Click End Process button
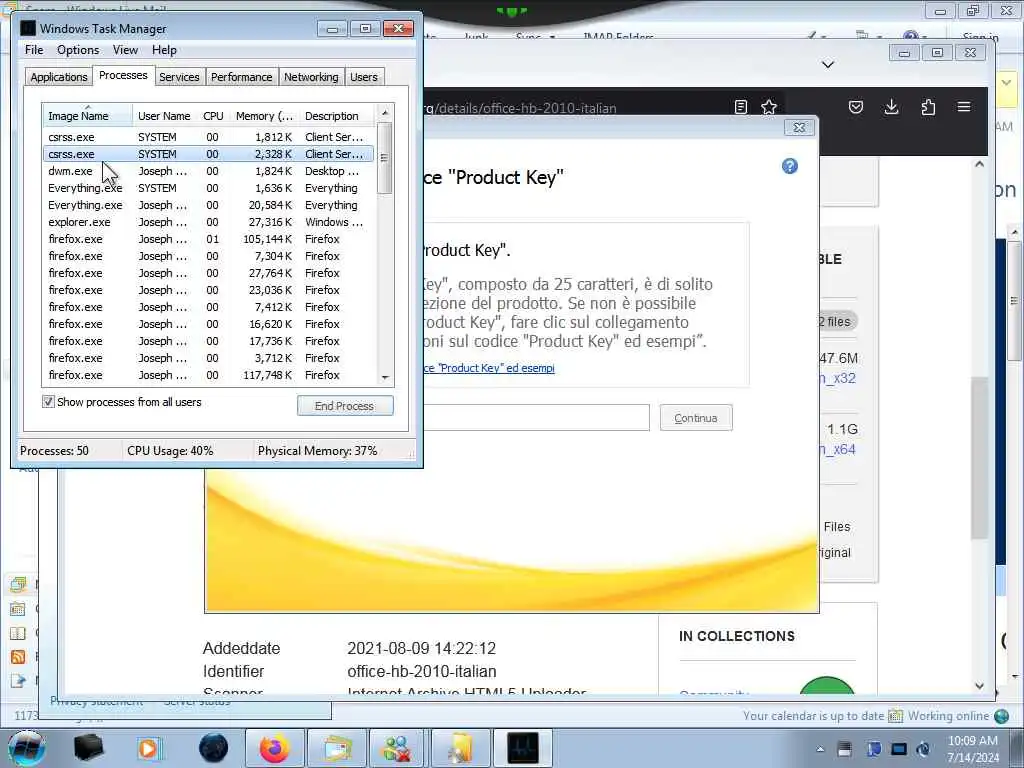Image resolution: width=1024 pixels, height=768 pixels. [345, 406]
